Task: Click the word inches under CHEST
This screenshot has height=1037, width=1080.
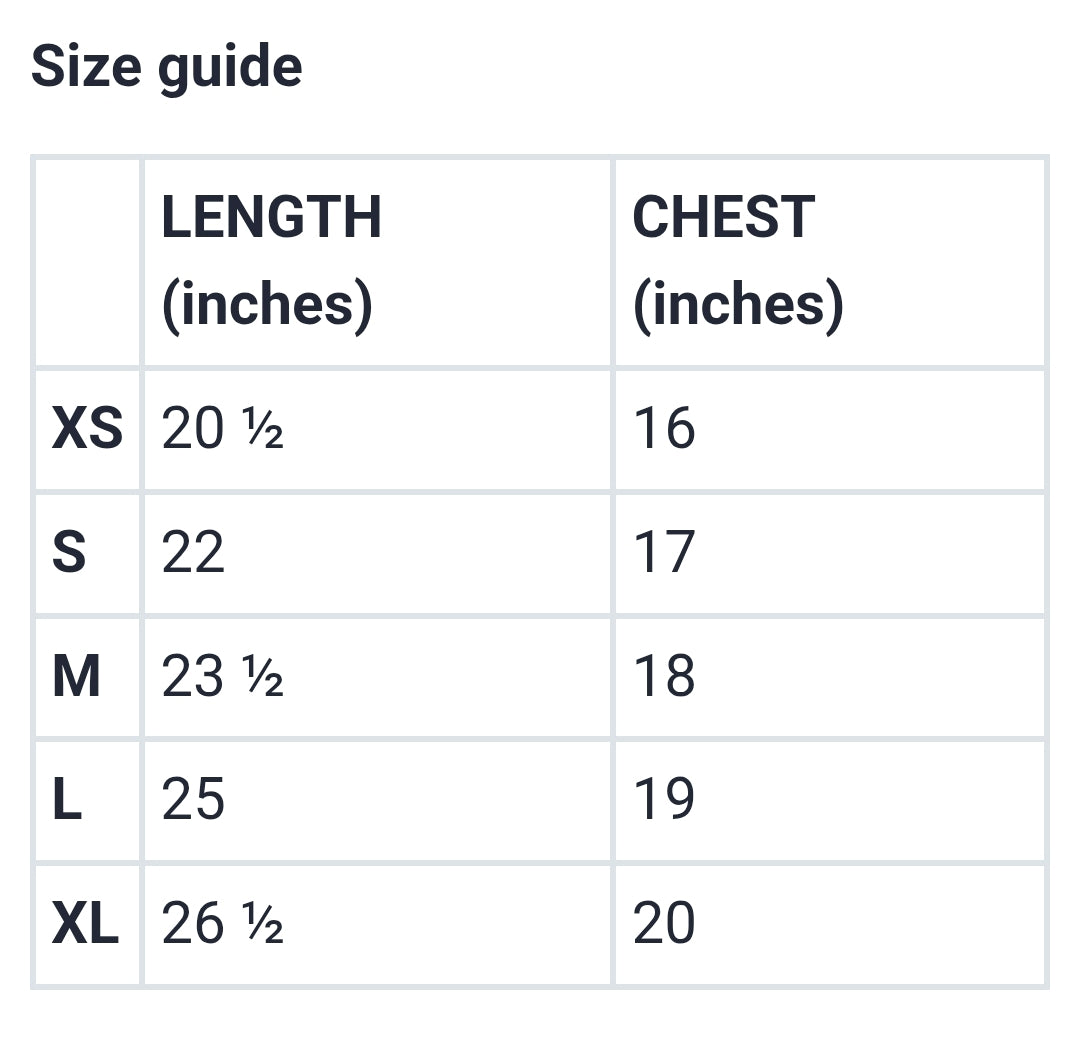Action: [739, 304]
